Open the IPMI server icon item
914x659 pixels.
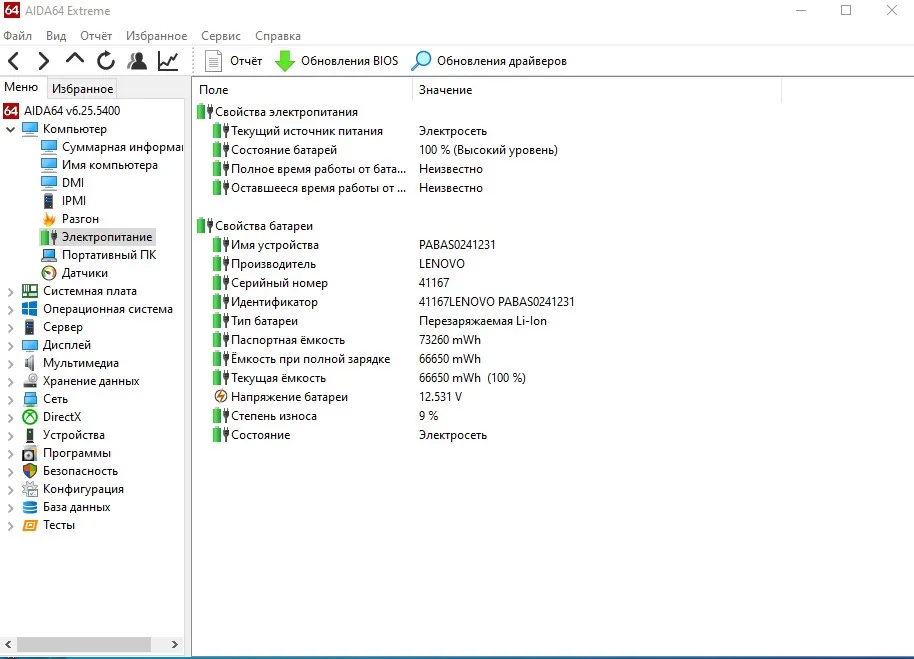[x=49, y=201]
